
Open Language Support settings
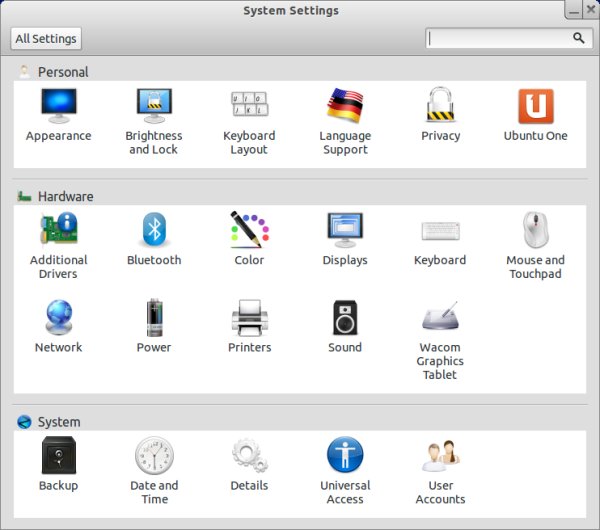[x=345, y=121]
